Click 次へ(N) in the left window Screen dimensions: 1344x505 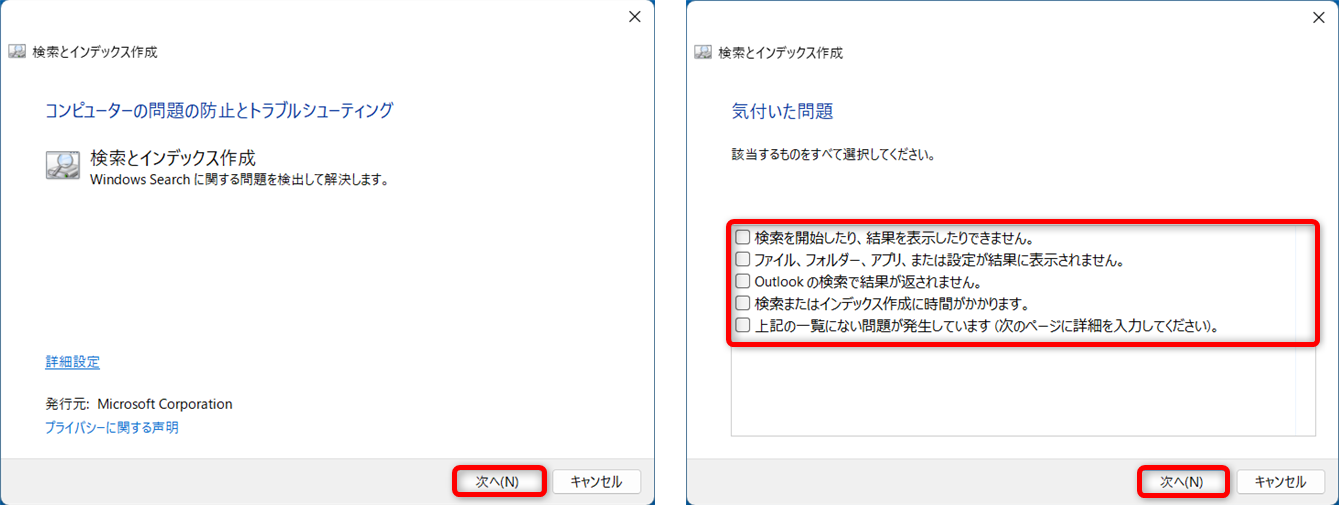click(x=498, y=481)
